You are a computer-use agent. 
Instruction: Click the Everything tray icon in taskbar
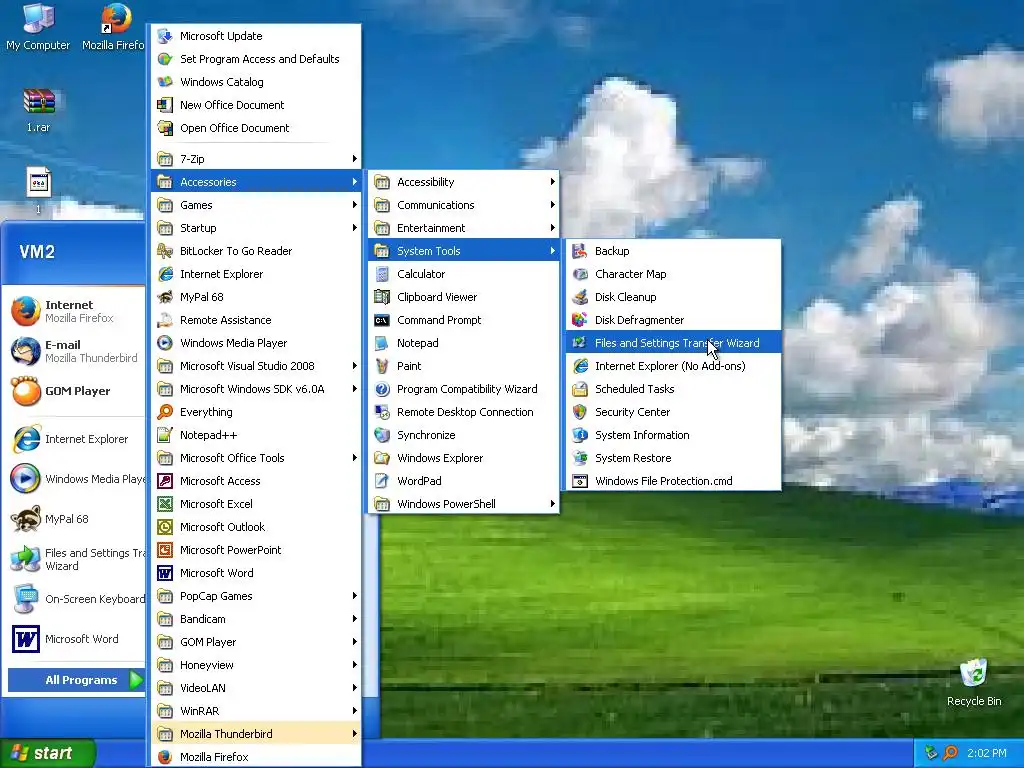click(x=950, y=753)
